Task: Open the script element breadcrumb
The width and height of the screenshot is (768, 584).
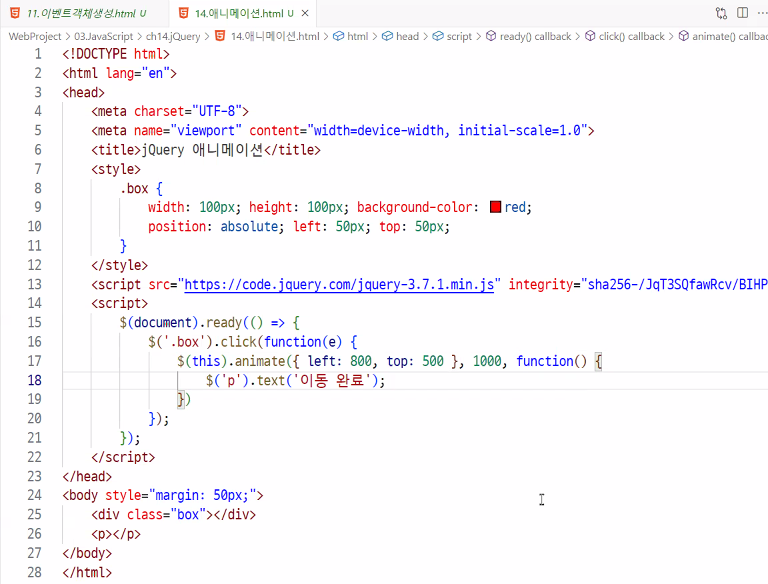Action: pyautogui.click(x=459, y=36)
